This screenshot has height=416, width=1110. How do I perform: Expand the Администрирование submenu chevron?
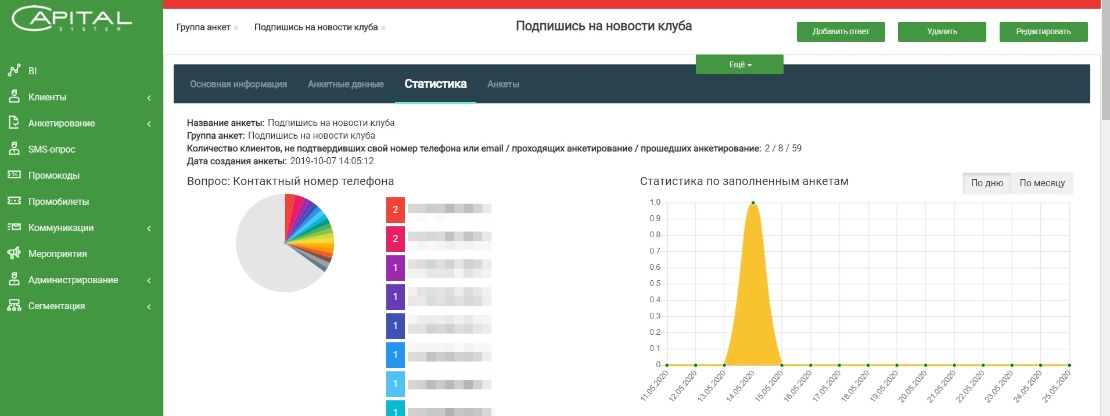point(149,280)
